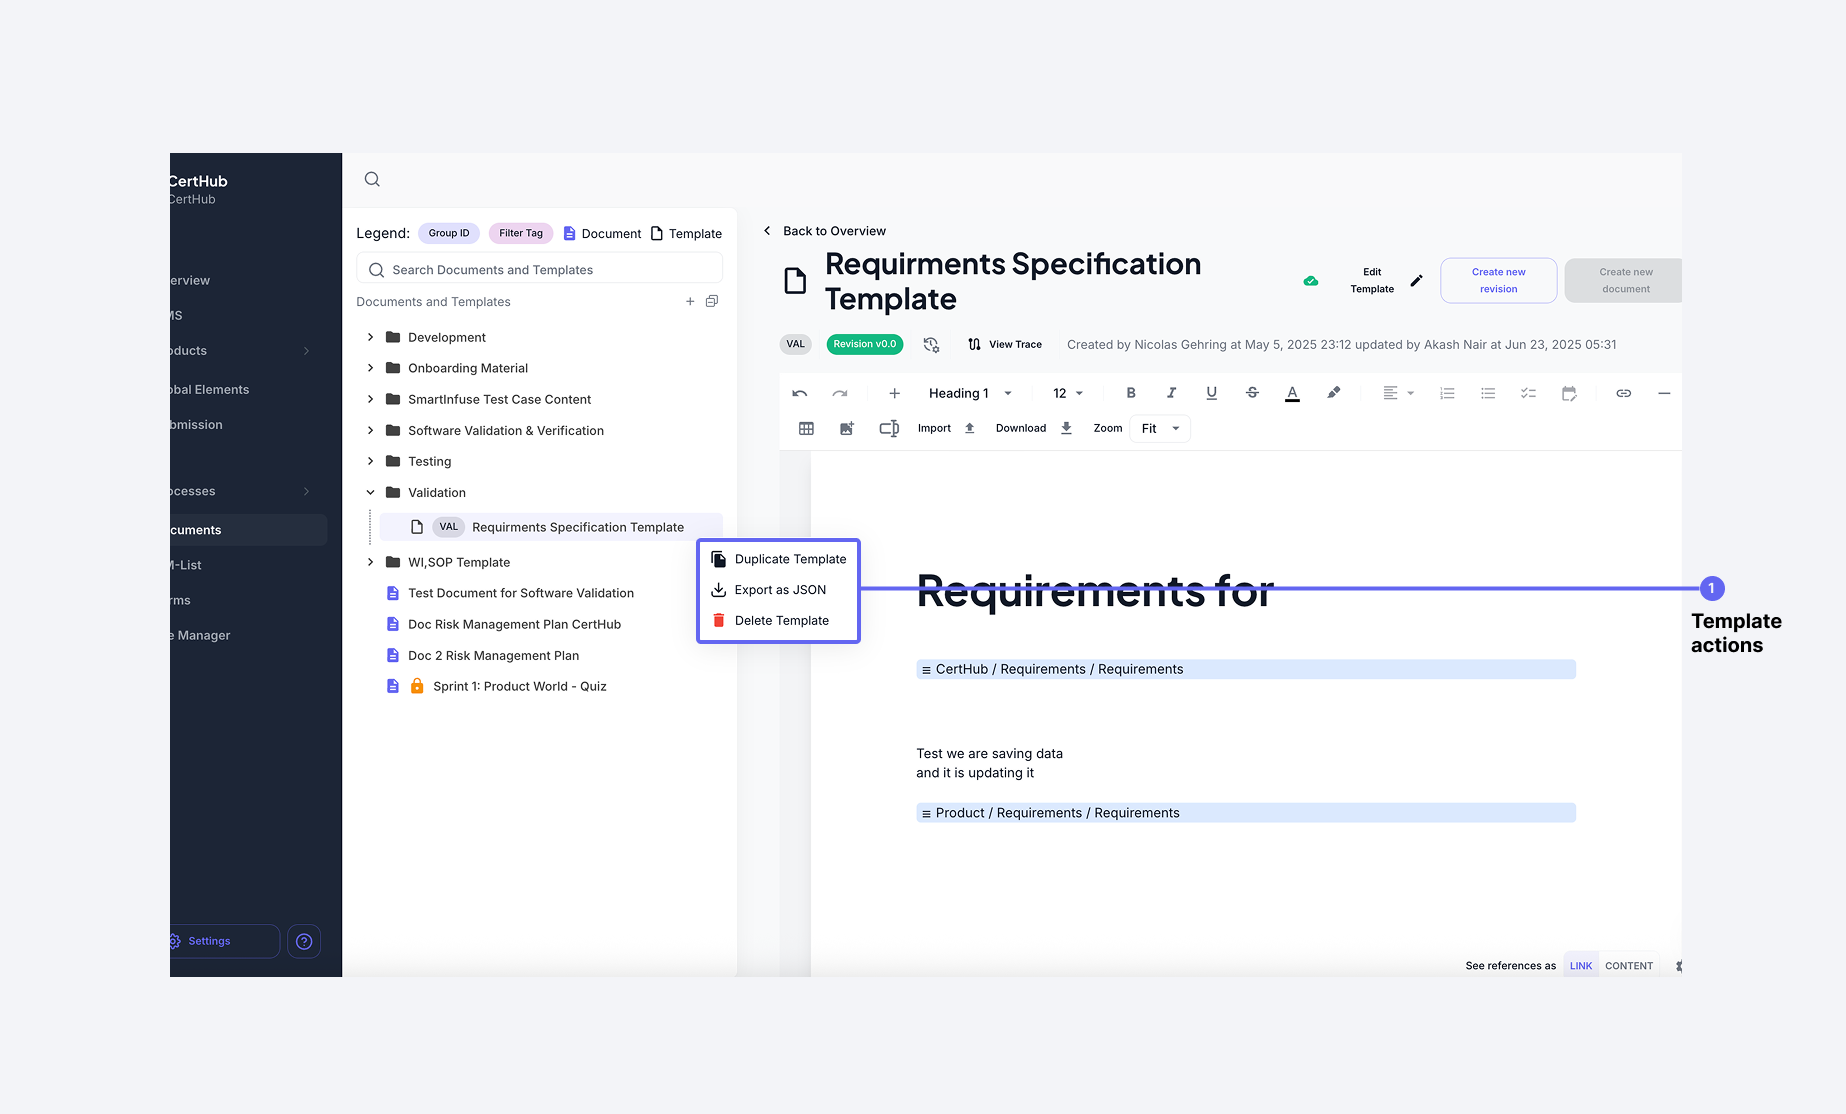Choose Duplicate Template from the context menu
The image size is (1846, 1114).
pos(789,559)
